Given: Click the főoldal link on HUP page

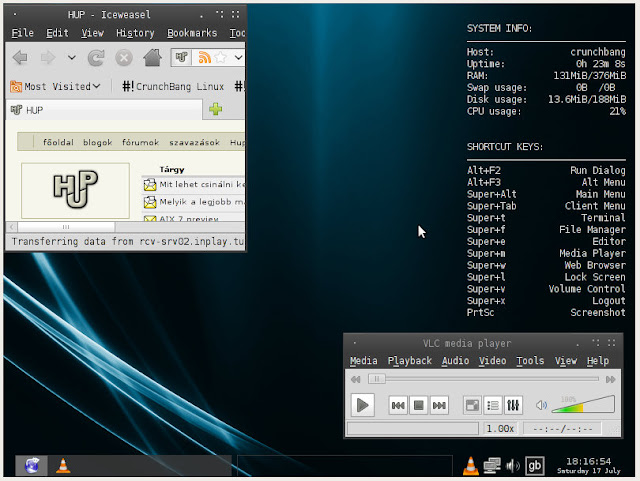Looking at the screenshot, I should 58,142.
